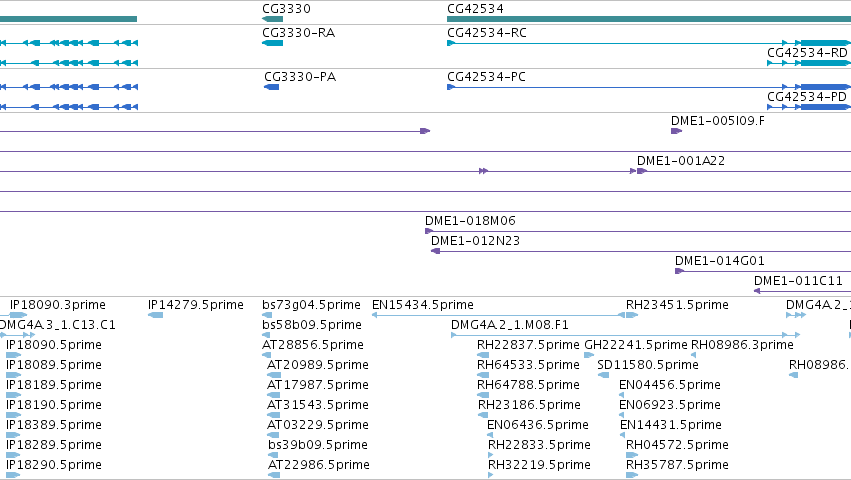
Task: Select EST IP18090.3prime
Action: point(58,305)
